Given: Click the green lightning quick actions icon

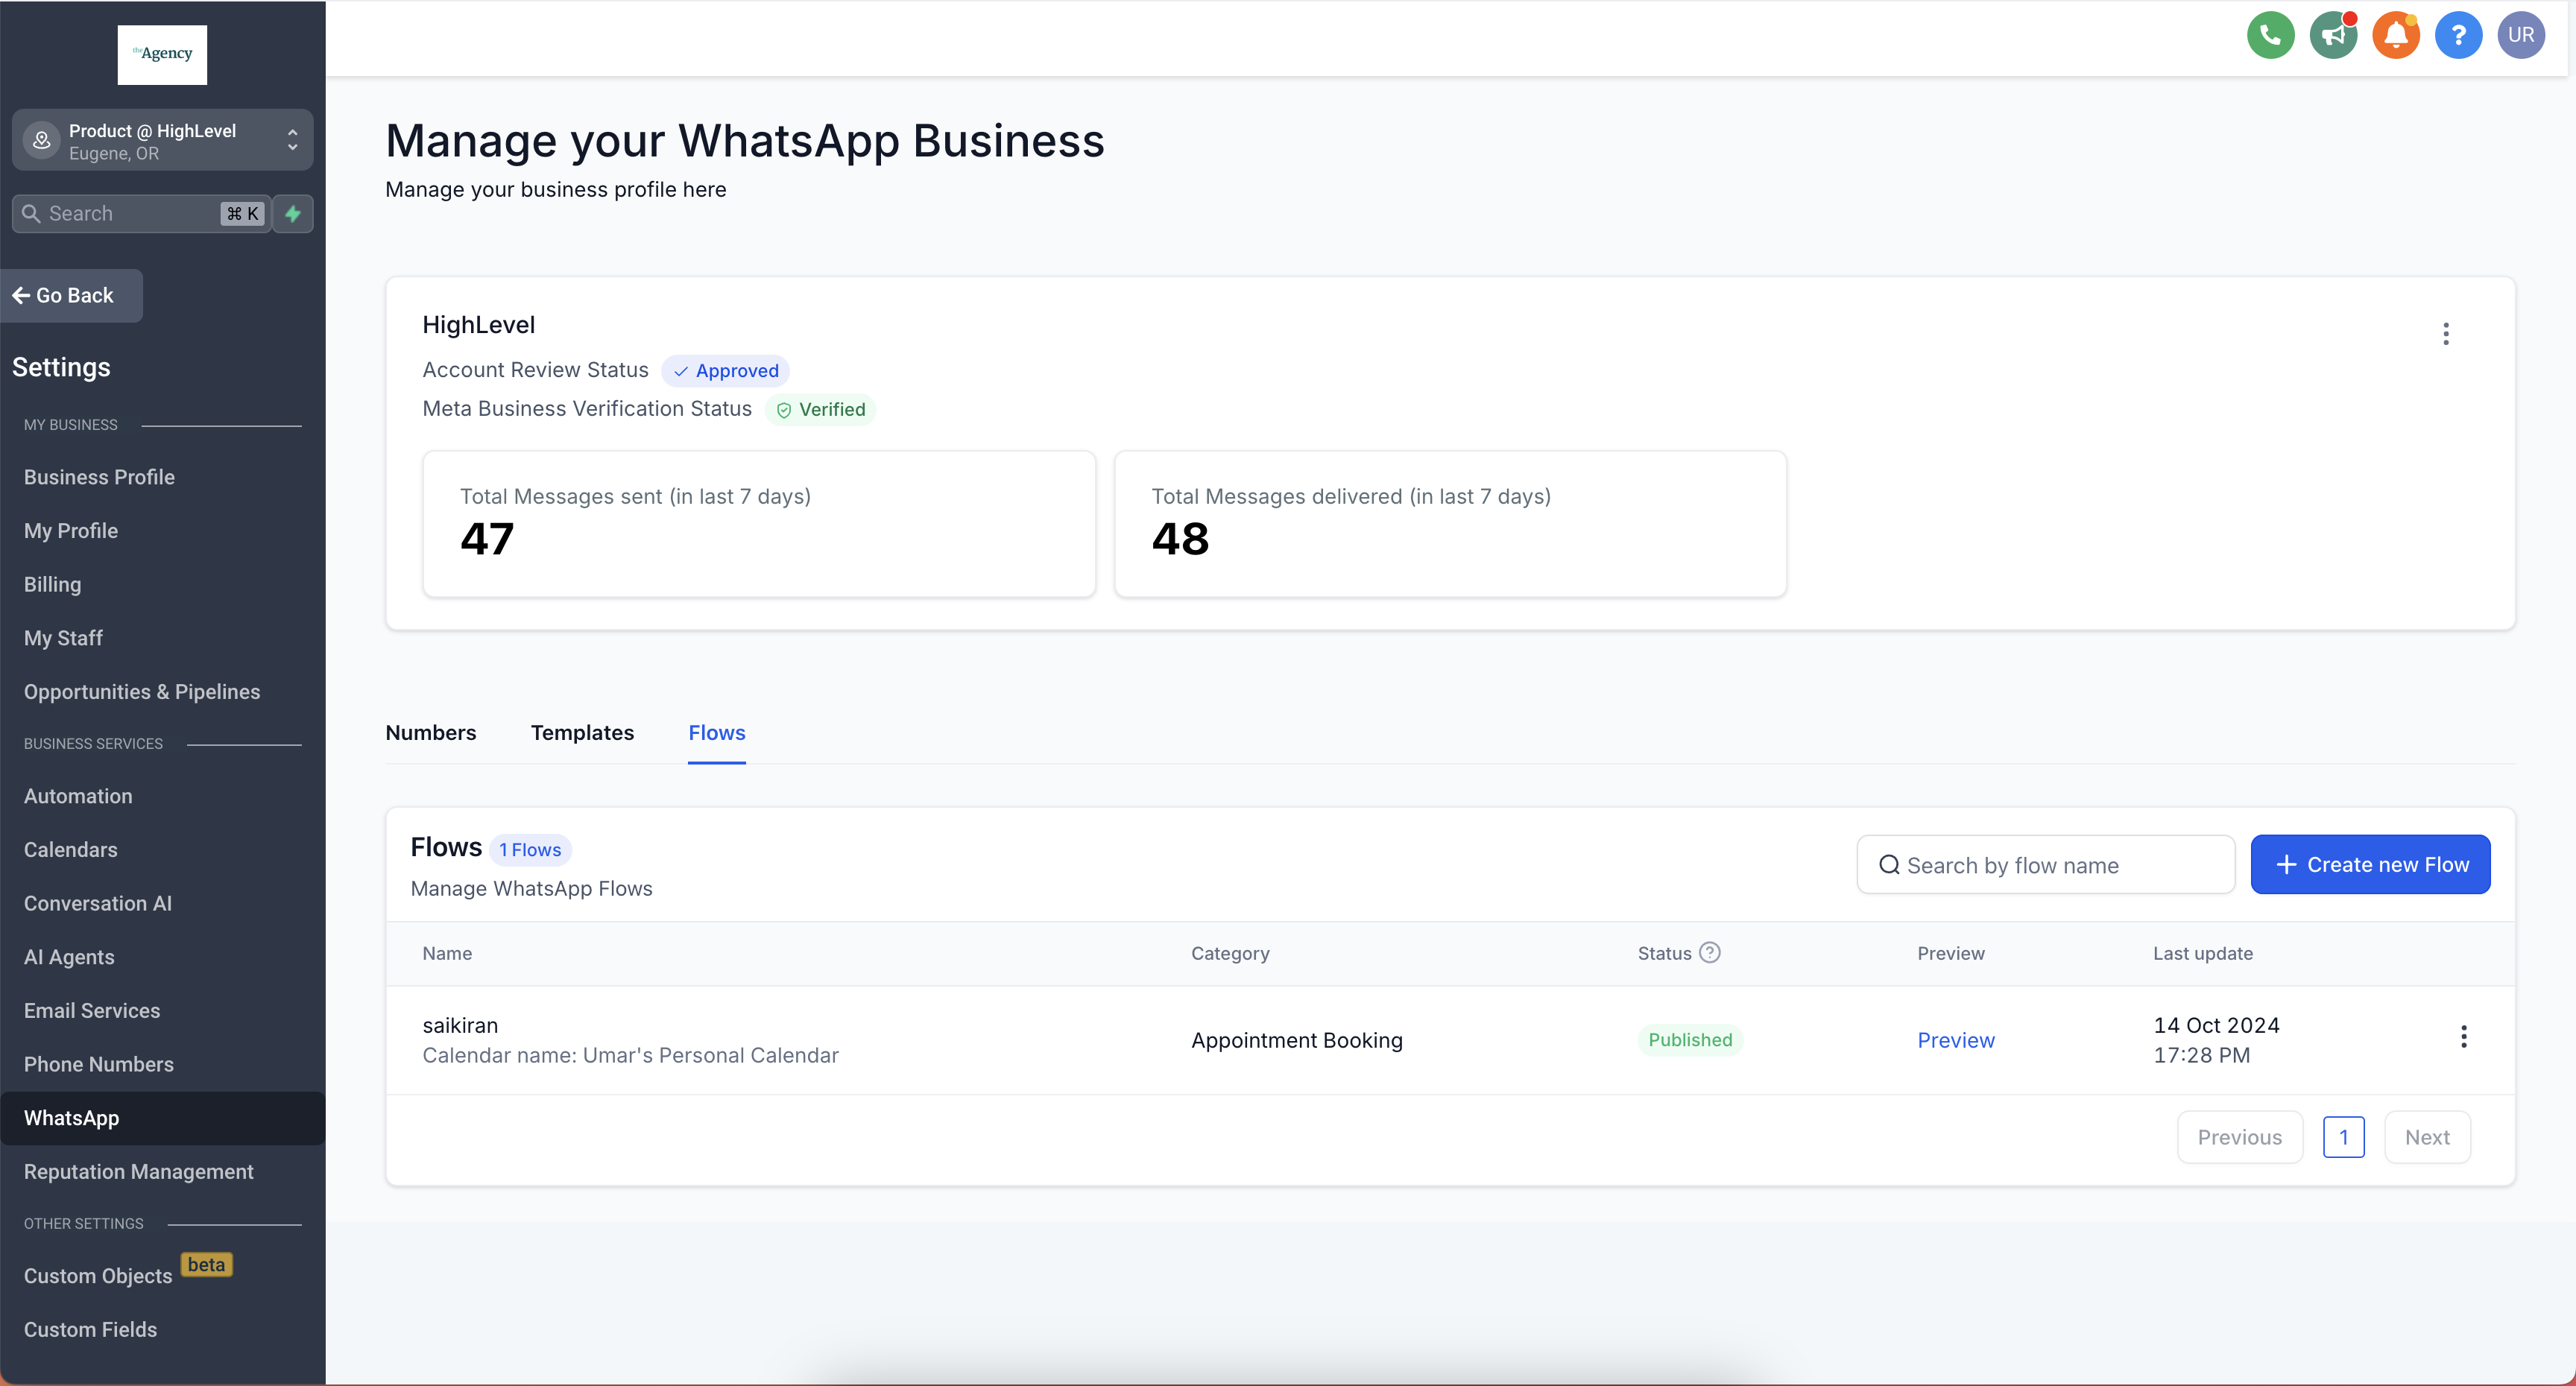Looking at the screenshot, I should coord(293,214).
